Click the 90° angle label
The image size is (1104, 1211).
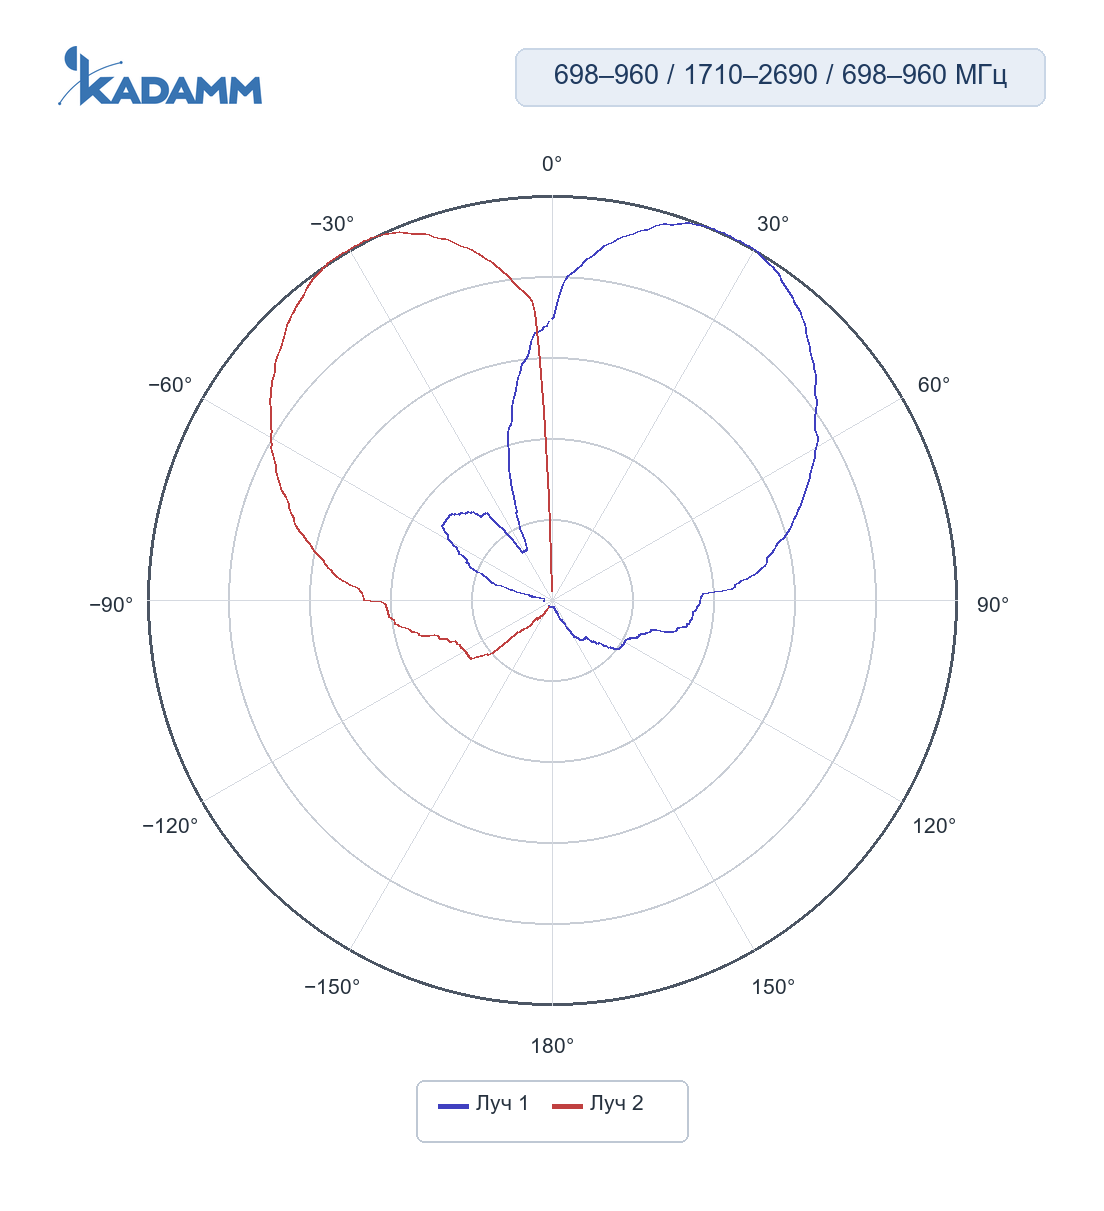coord(993,605)
